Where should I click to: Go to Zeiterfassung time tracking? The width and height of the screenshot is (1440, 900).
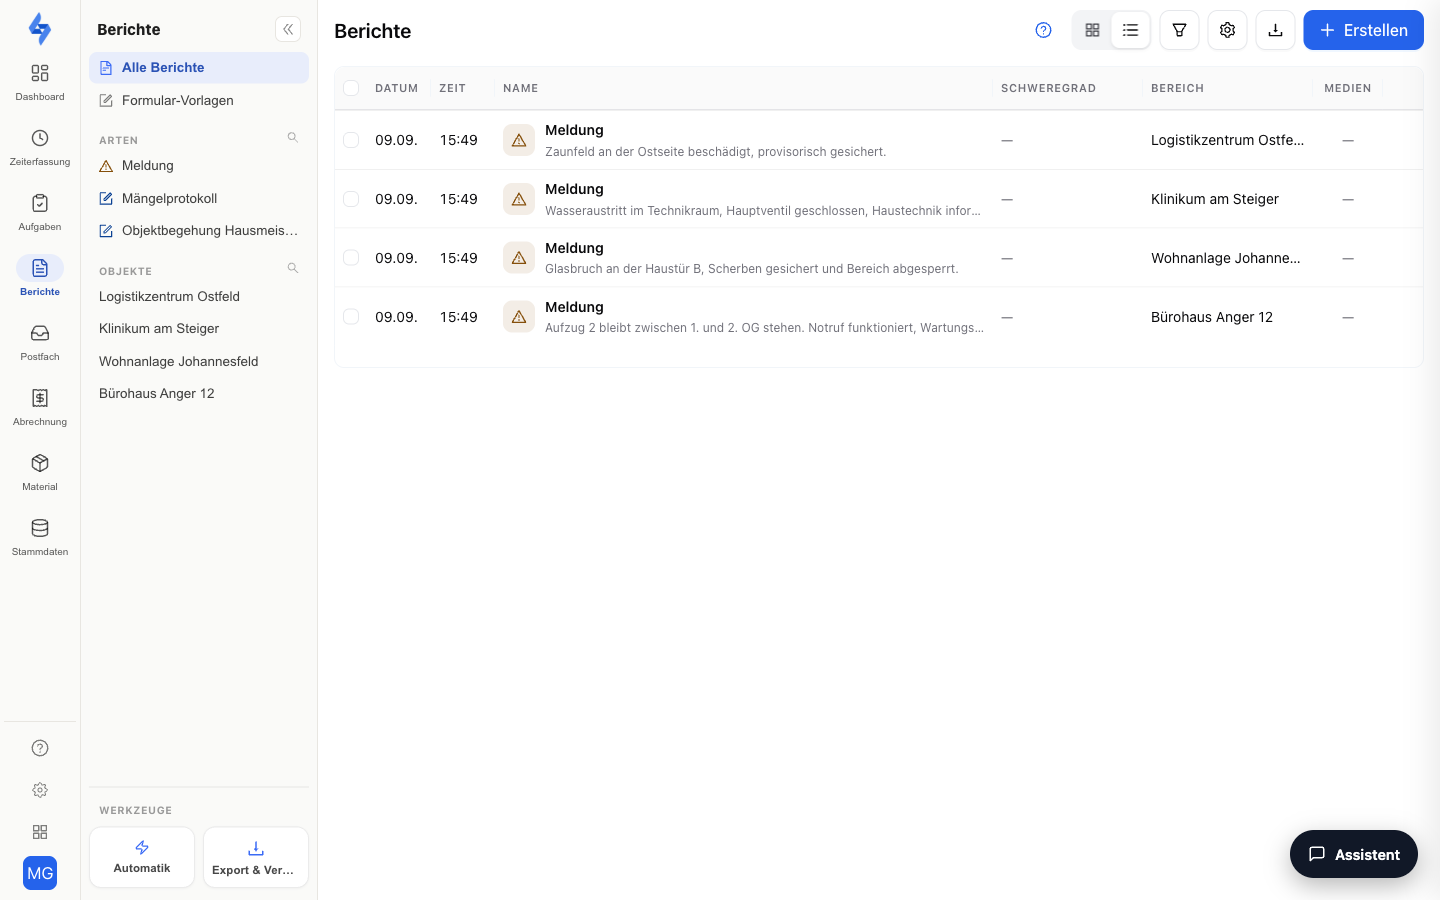(40, 147)
